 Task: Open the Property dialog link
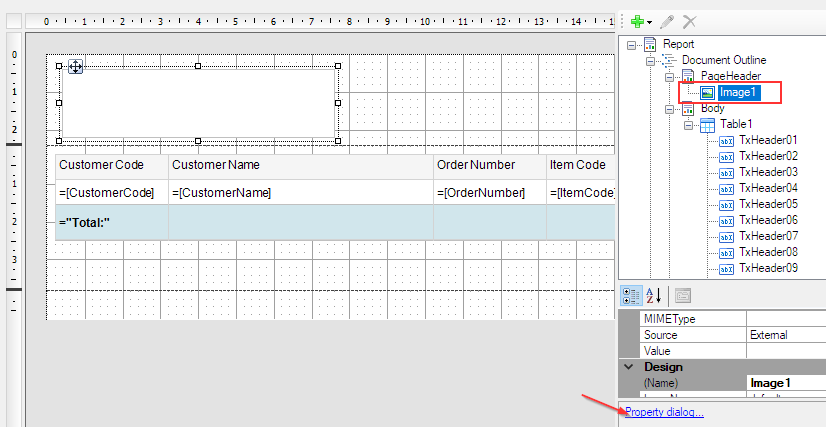664,412
